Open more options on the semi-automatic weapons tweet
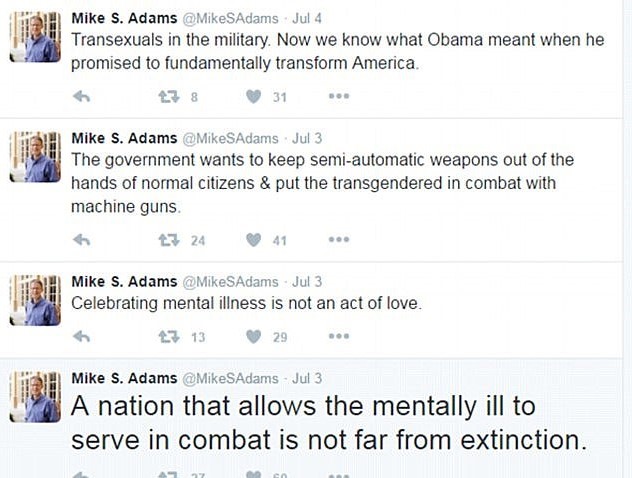Viewport: 632px width, 478px height. pos(339,240)
